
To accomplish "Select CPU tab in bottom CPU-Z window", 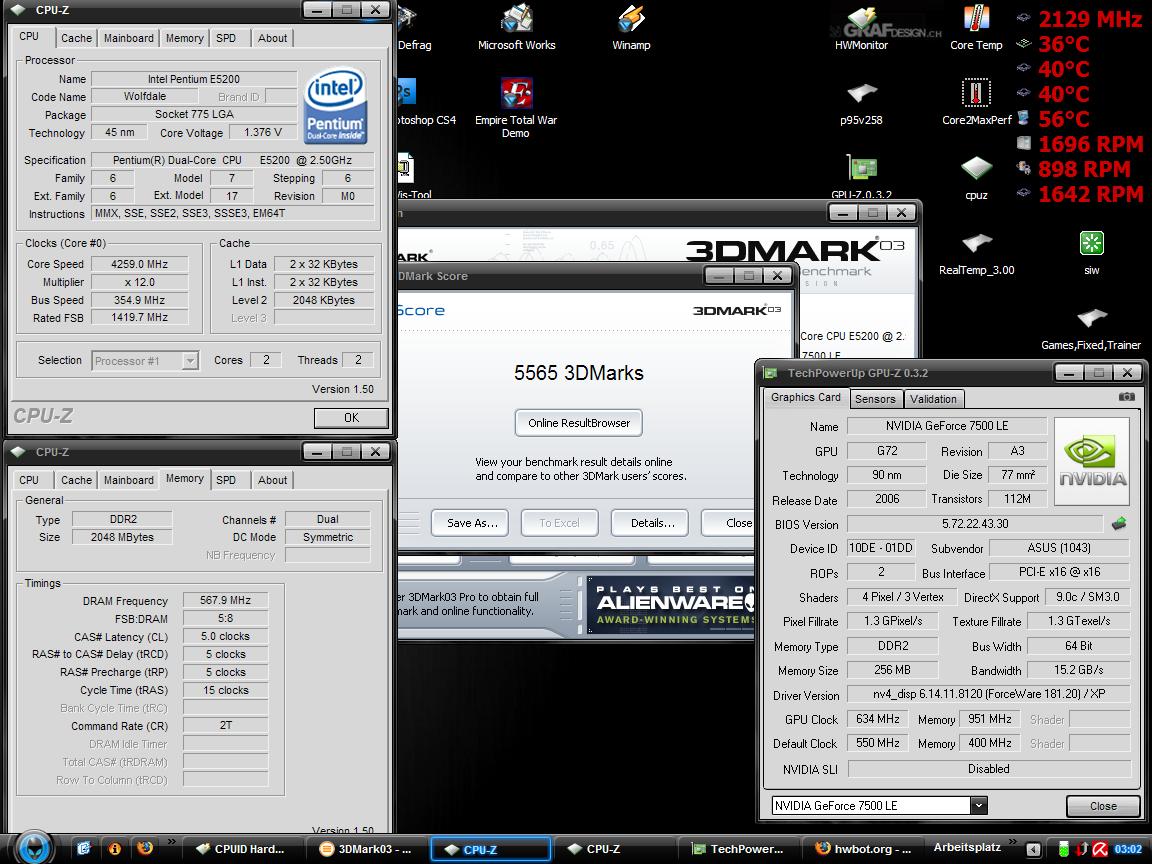I will 29,480.
